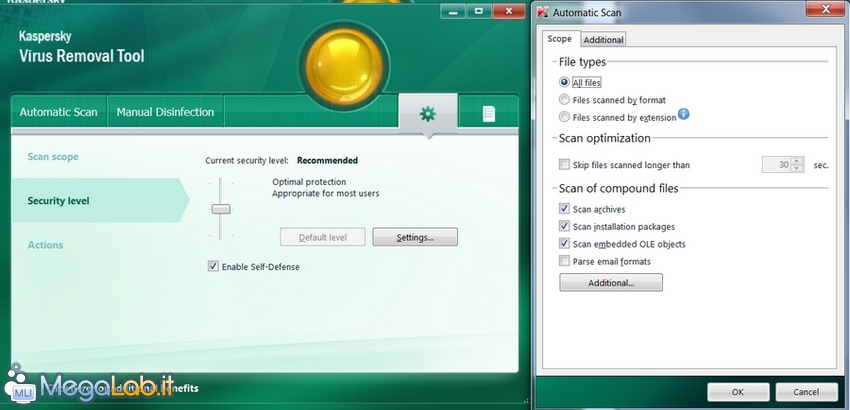This screenshot has width=850, height=410.
Task: Toggle the Enable Self-Defense checkbox
Action: point(213,266)
